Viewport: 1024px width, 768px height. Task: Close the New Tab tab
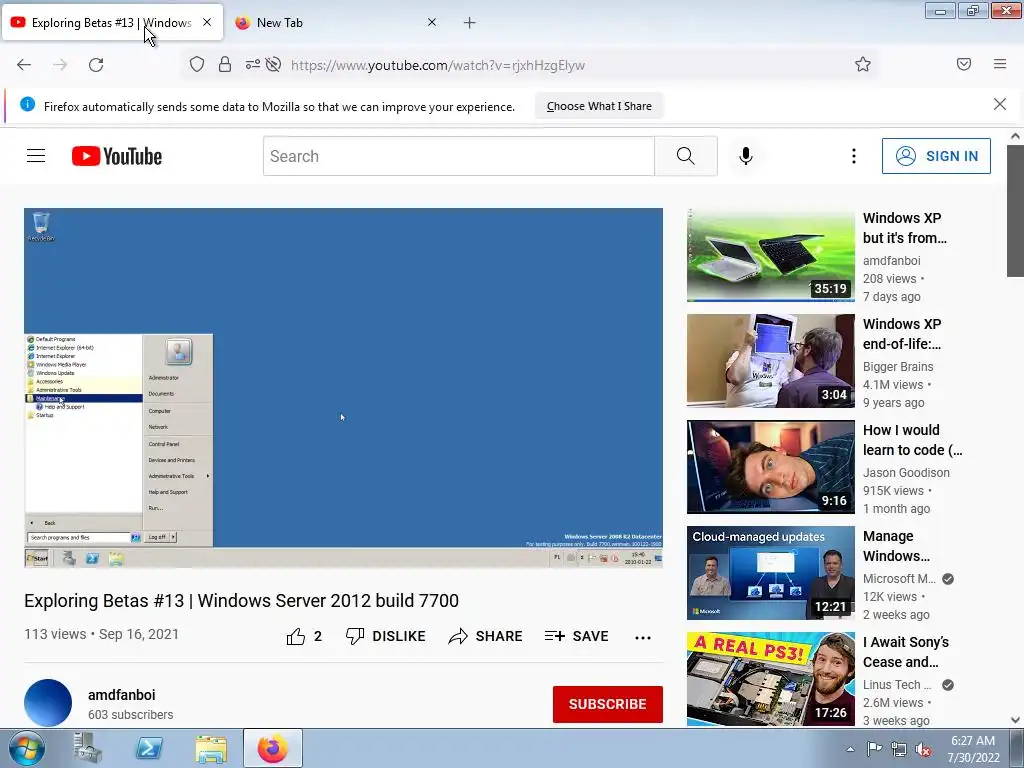click(x=432, y=22)
